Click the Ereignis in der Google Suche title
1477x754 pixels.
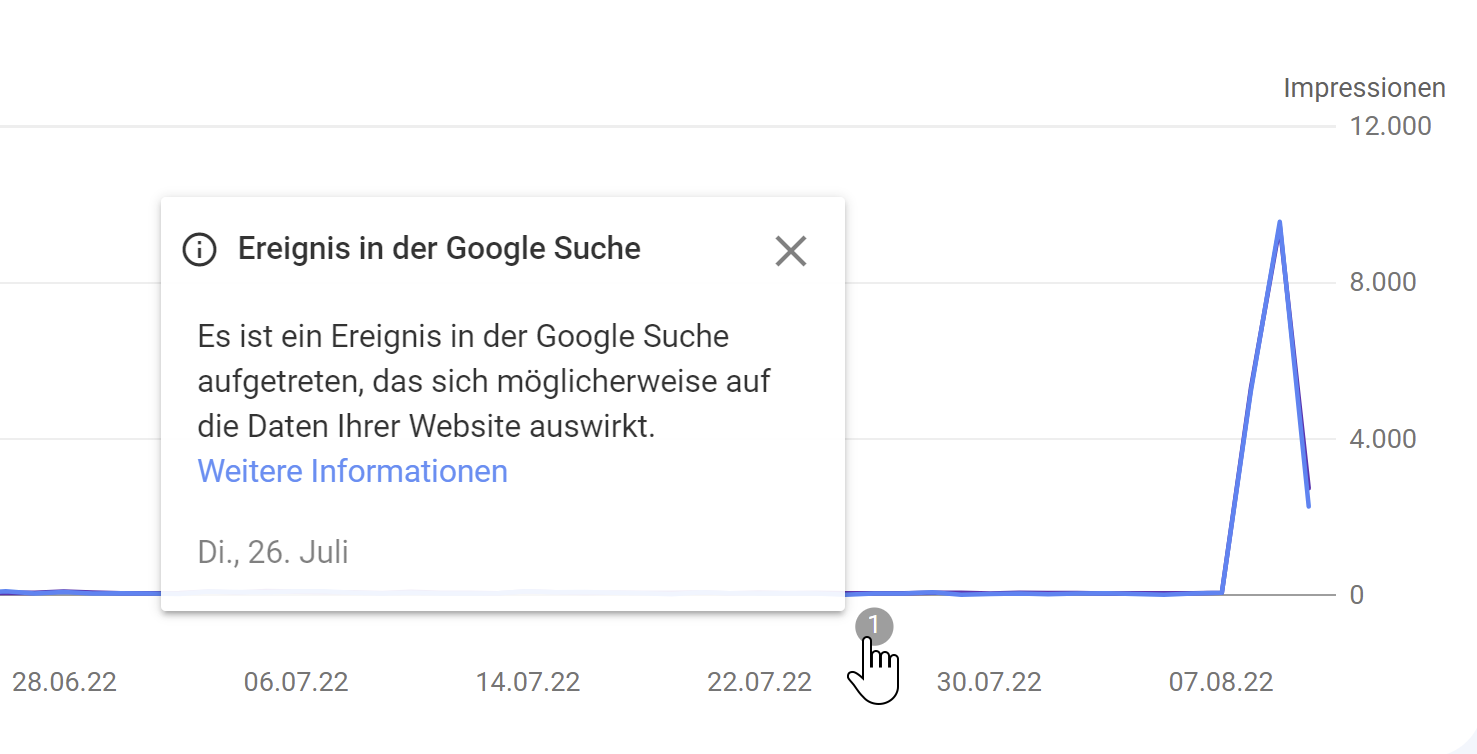click(x=439, y=248)
